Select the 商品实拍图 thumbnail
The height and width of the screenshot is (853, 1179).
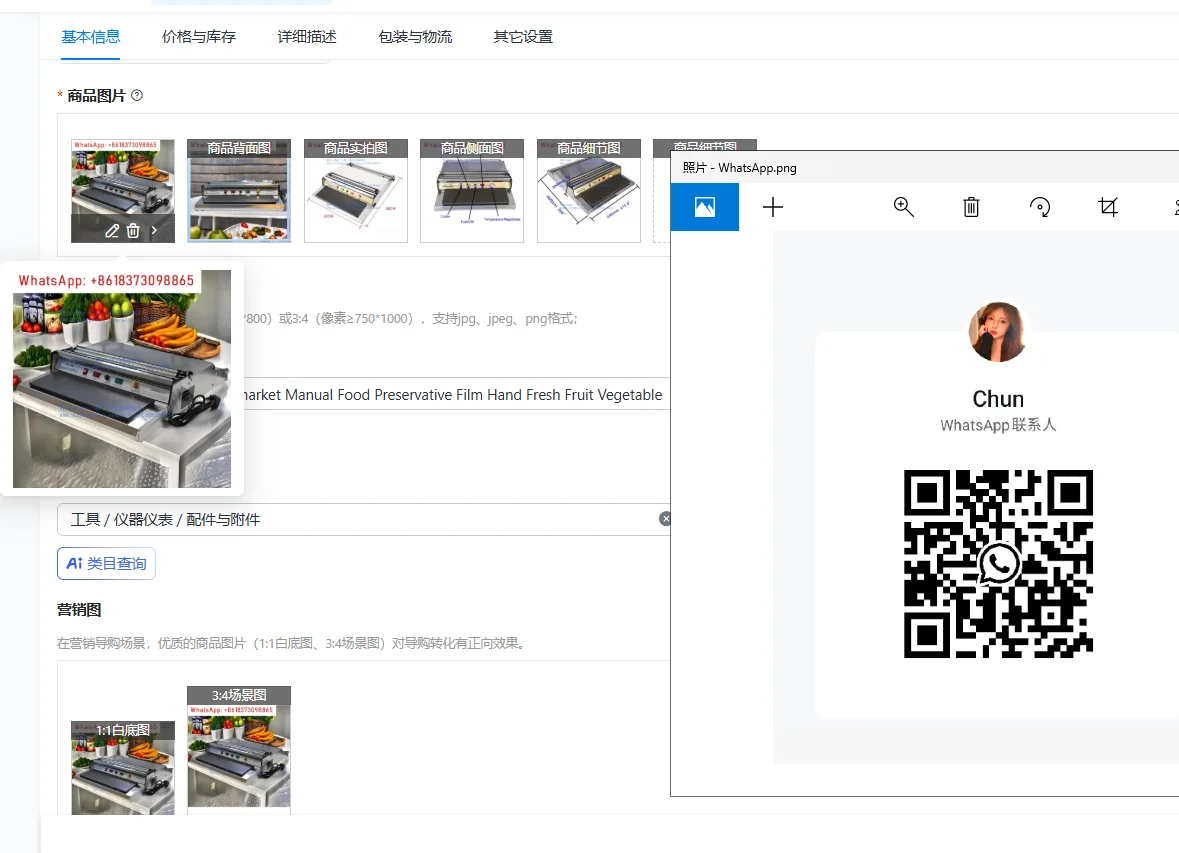(x=356, y=190)
